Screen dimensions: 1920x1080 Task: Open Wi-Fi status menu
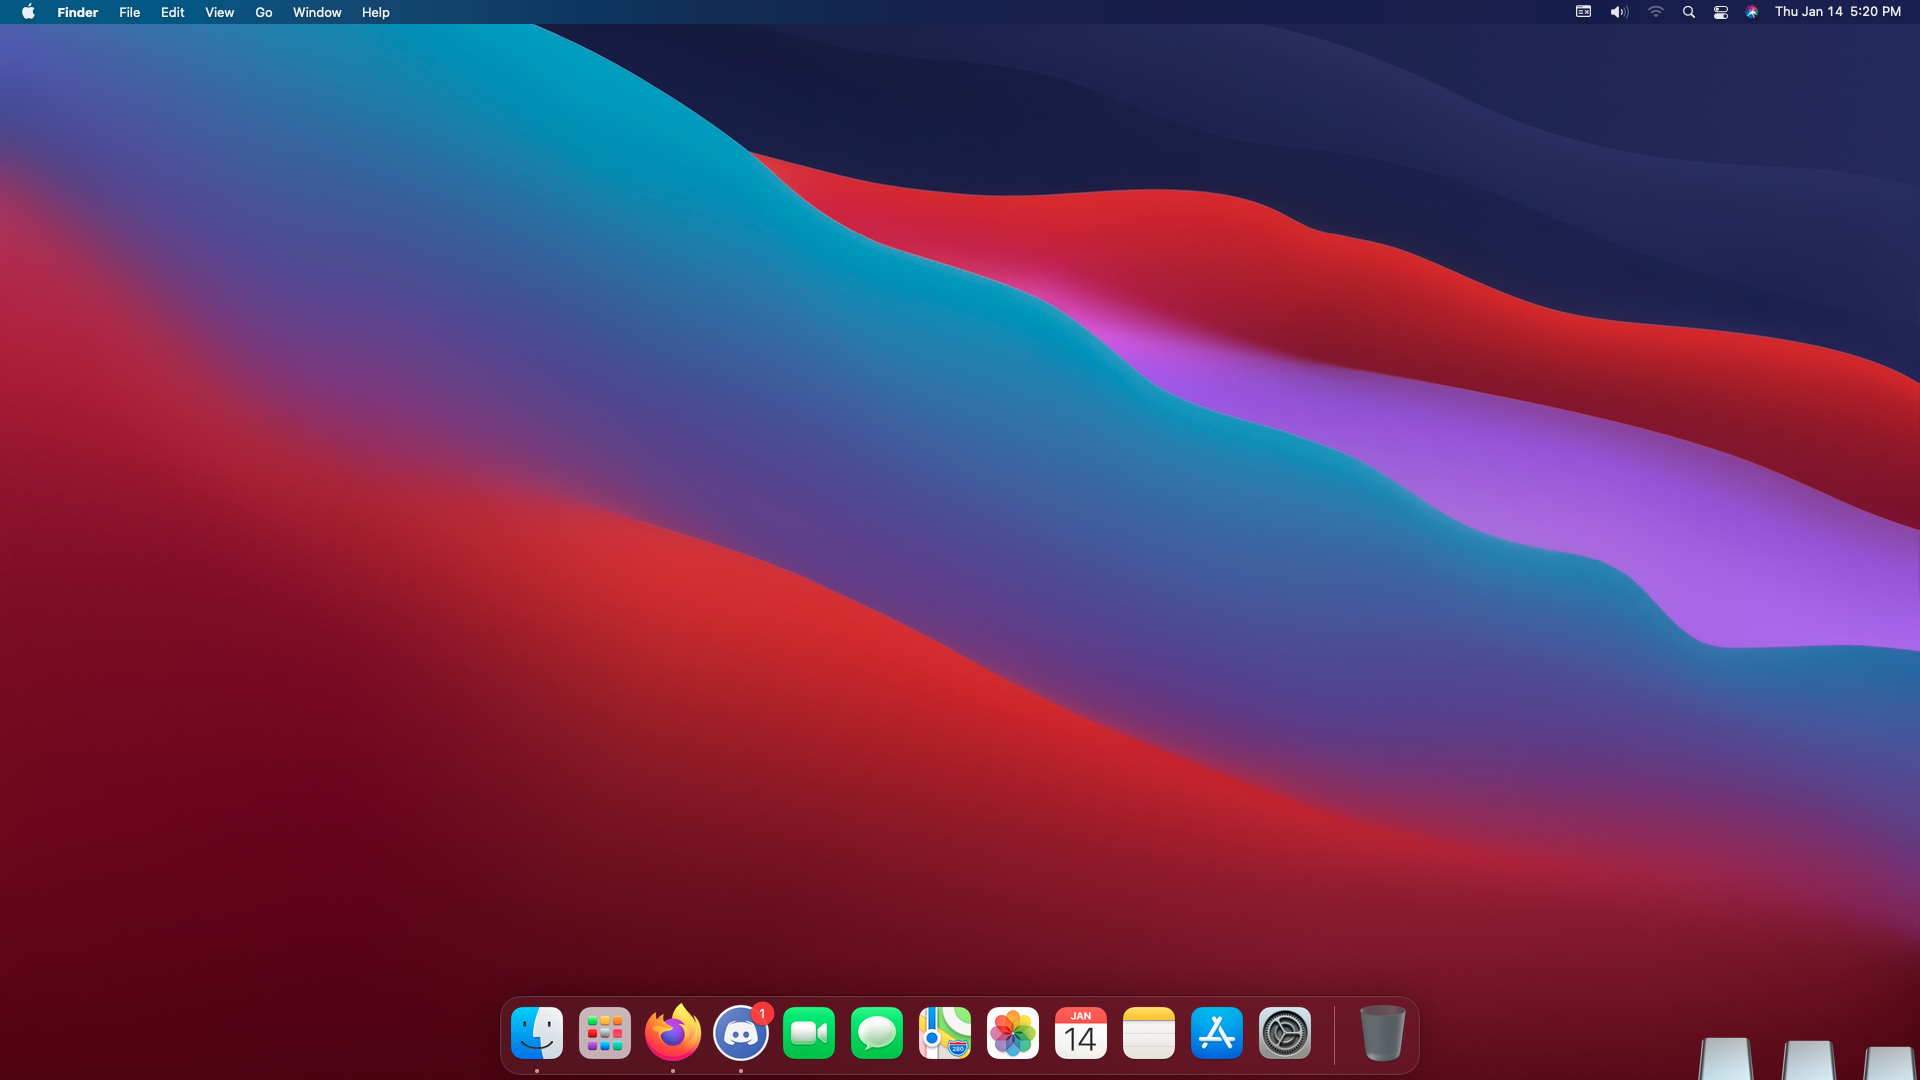click(1656, 12)
